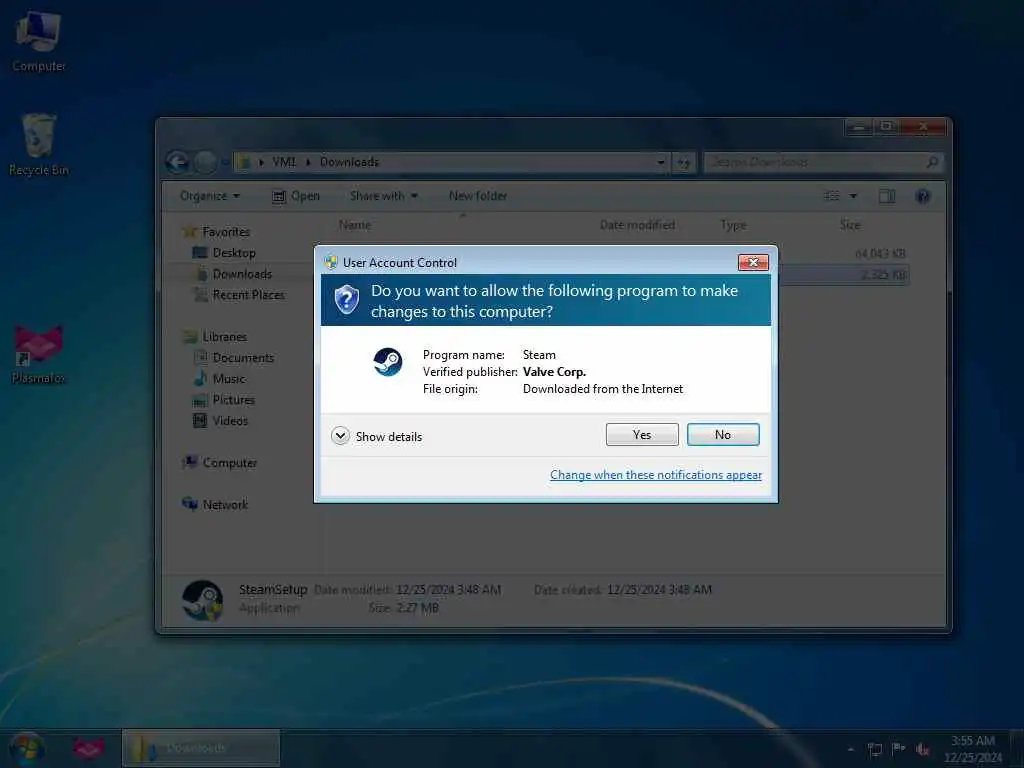The height and width of the screenshot is (768, 1024).
Task: Open view options dropdown arrow
Action: point(853,196)
